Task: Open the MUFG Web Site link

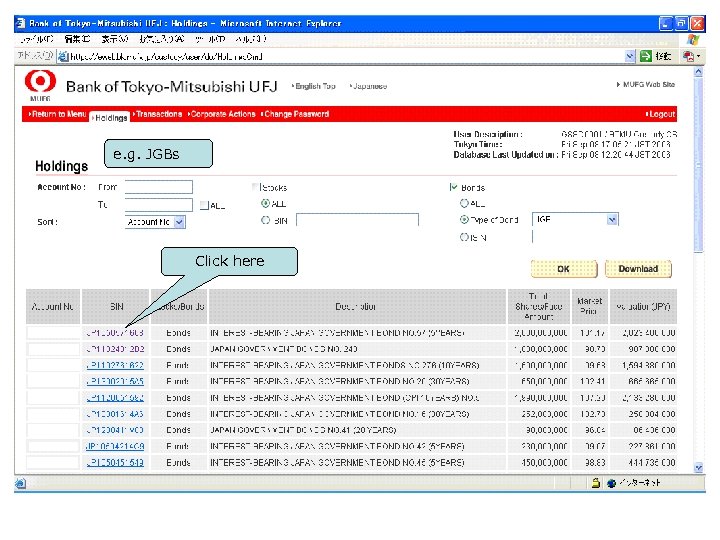Action: 646,84
